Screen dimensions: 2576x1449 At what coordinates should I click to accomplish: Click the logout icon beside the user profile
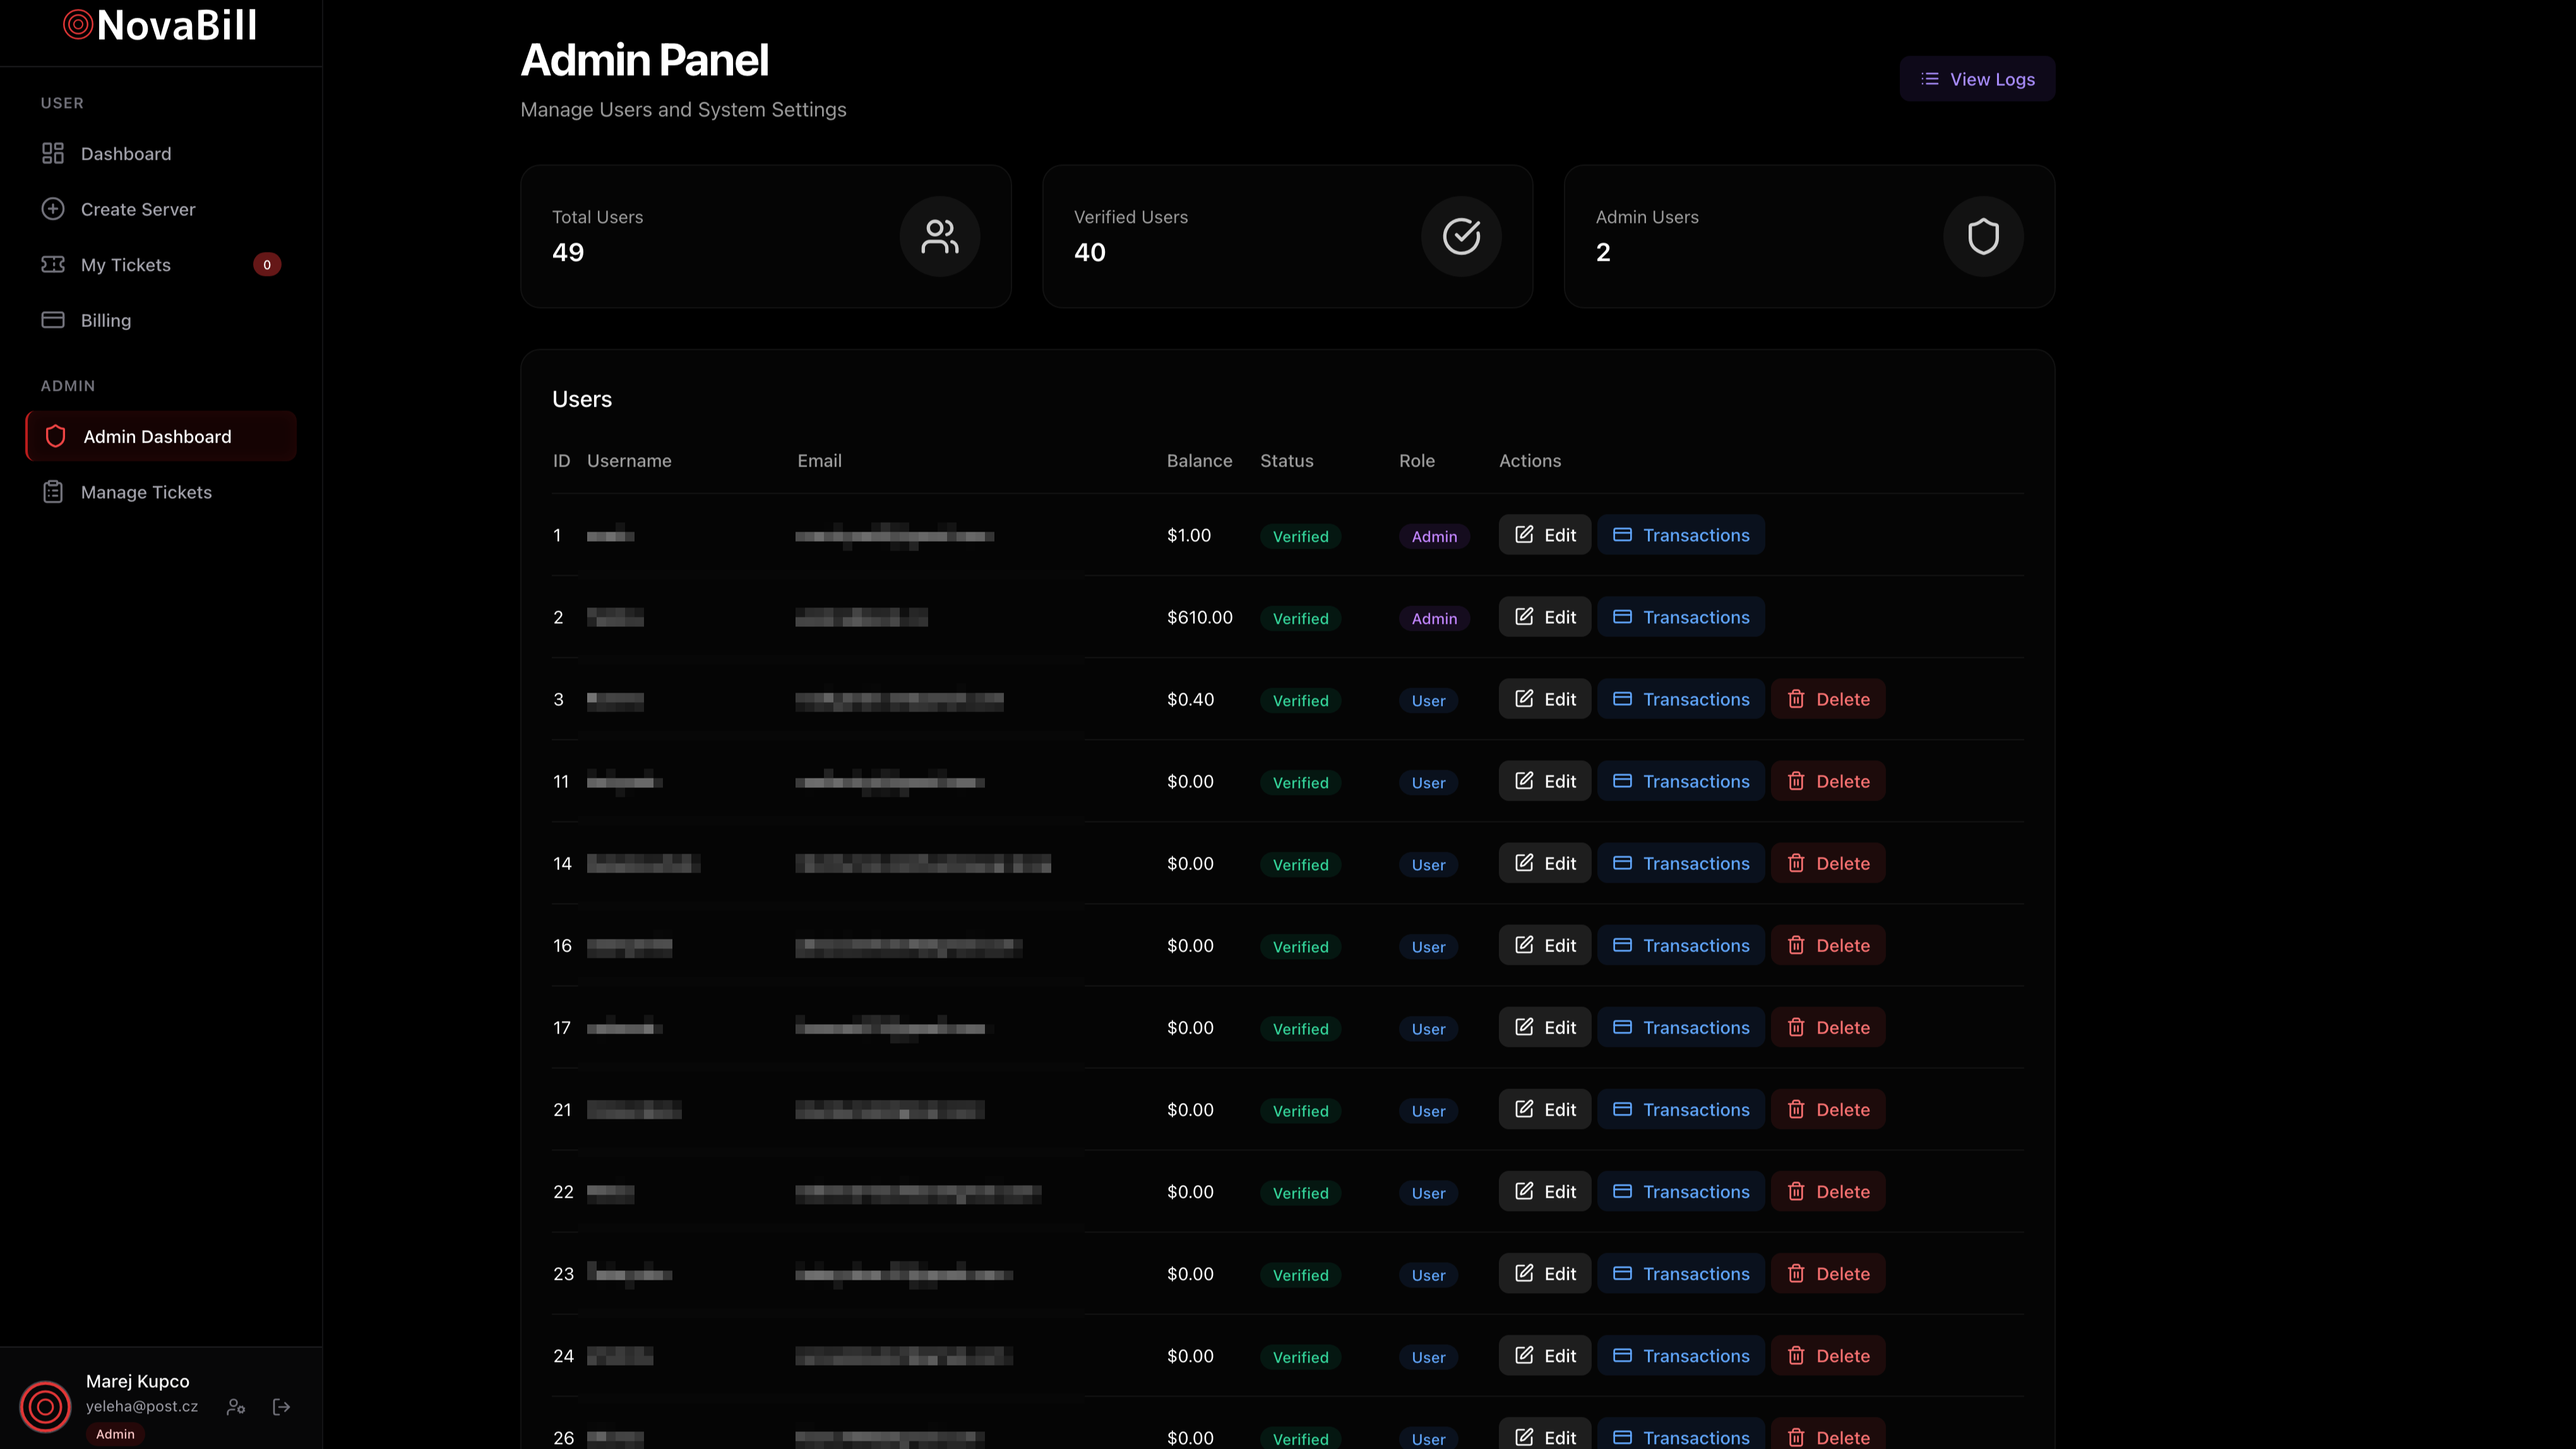pos(281,1406)
